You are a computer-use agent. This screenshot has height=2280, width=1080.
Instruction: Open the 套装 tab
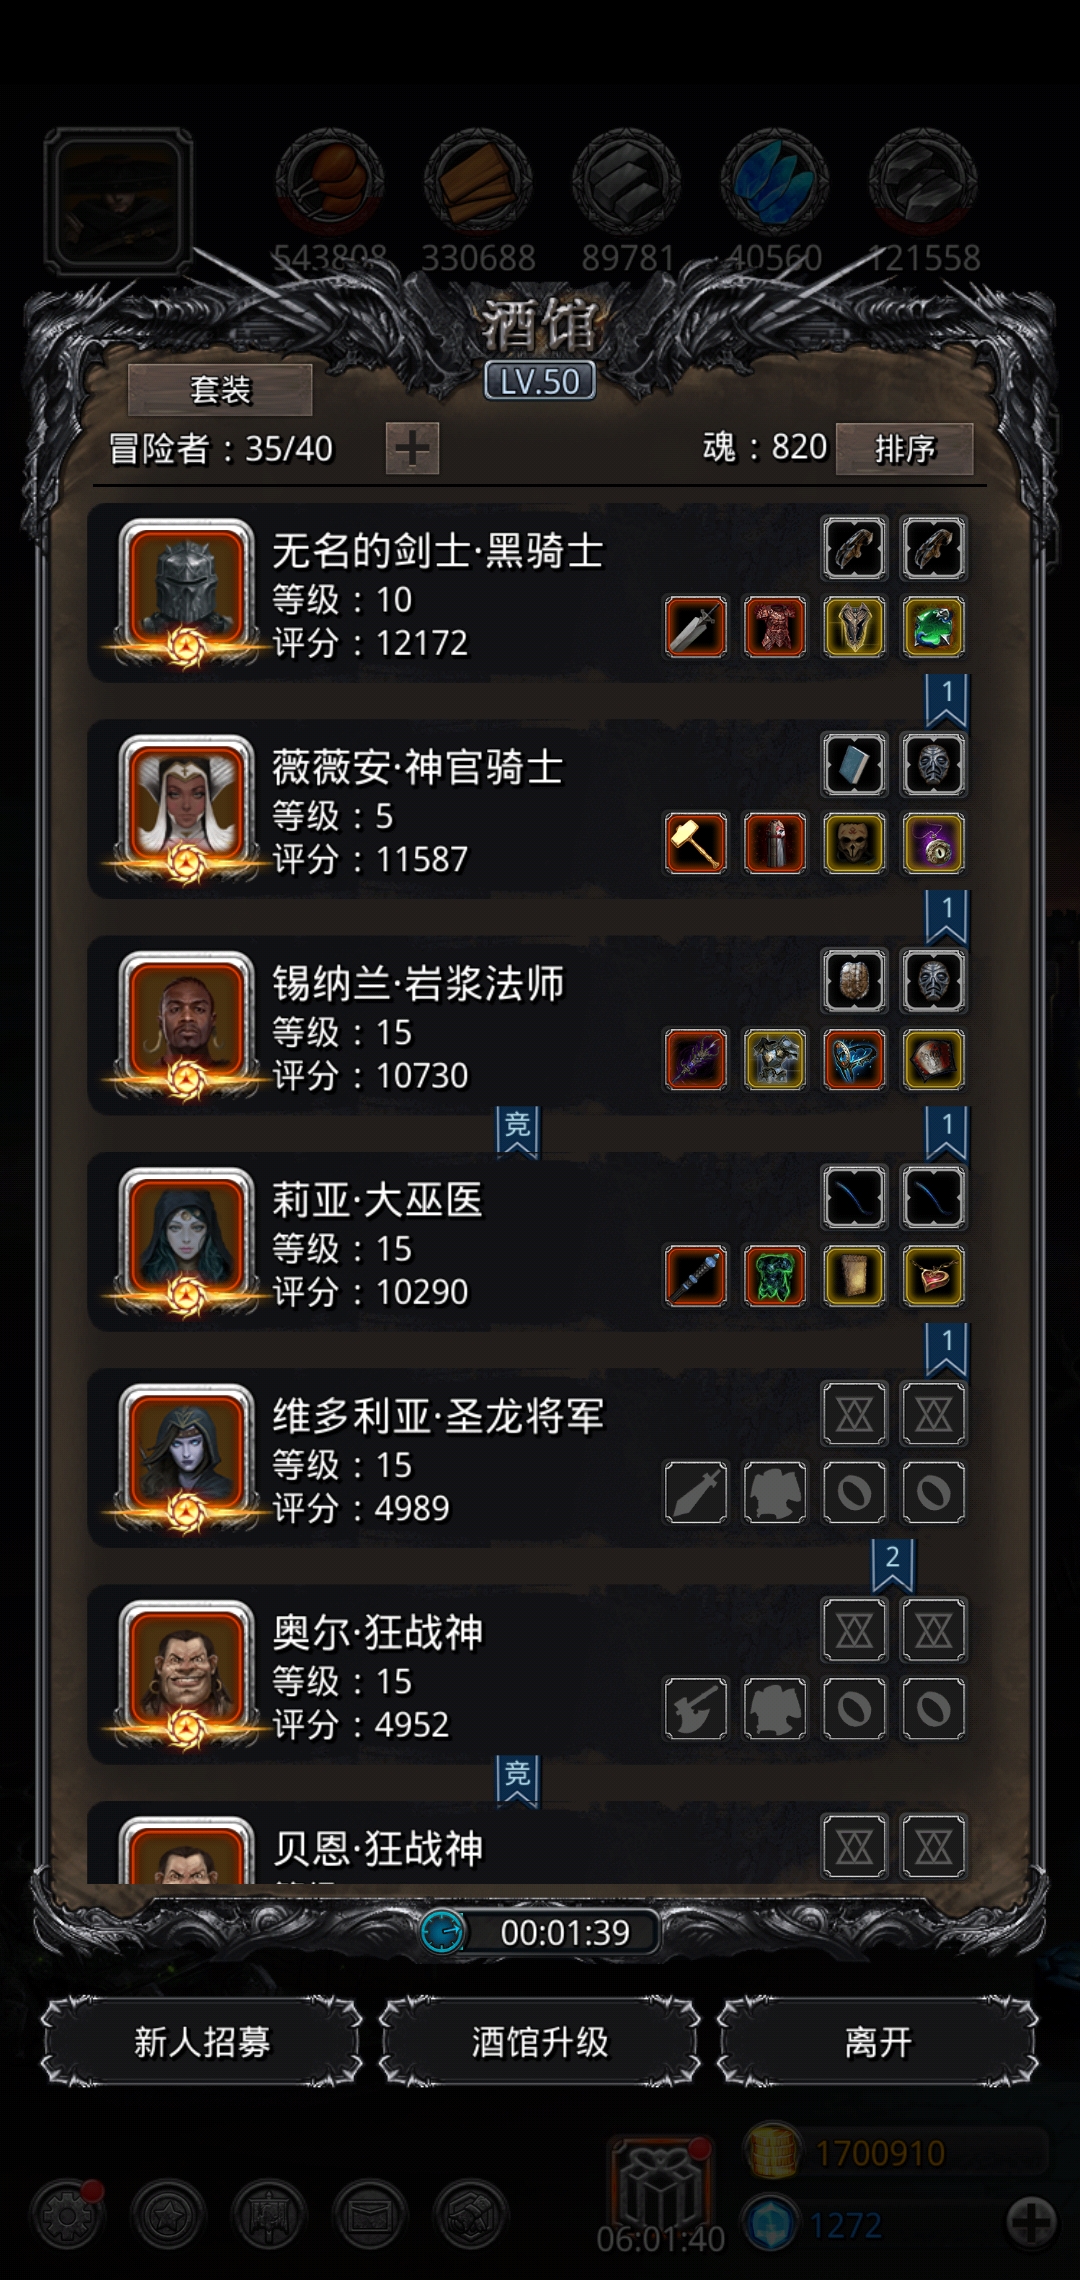tap(220, 389)
